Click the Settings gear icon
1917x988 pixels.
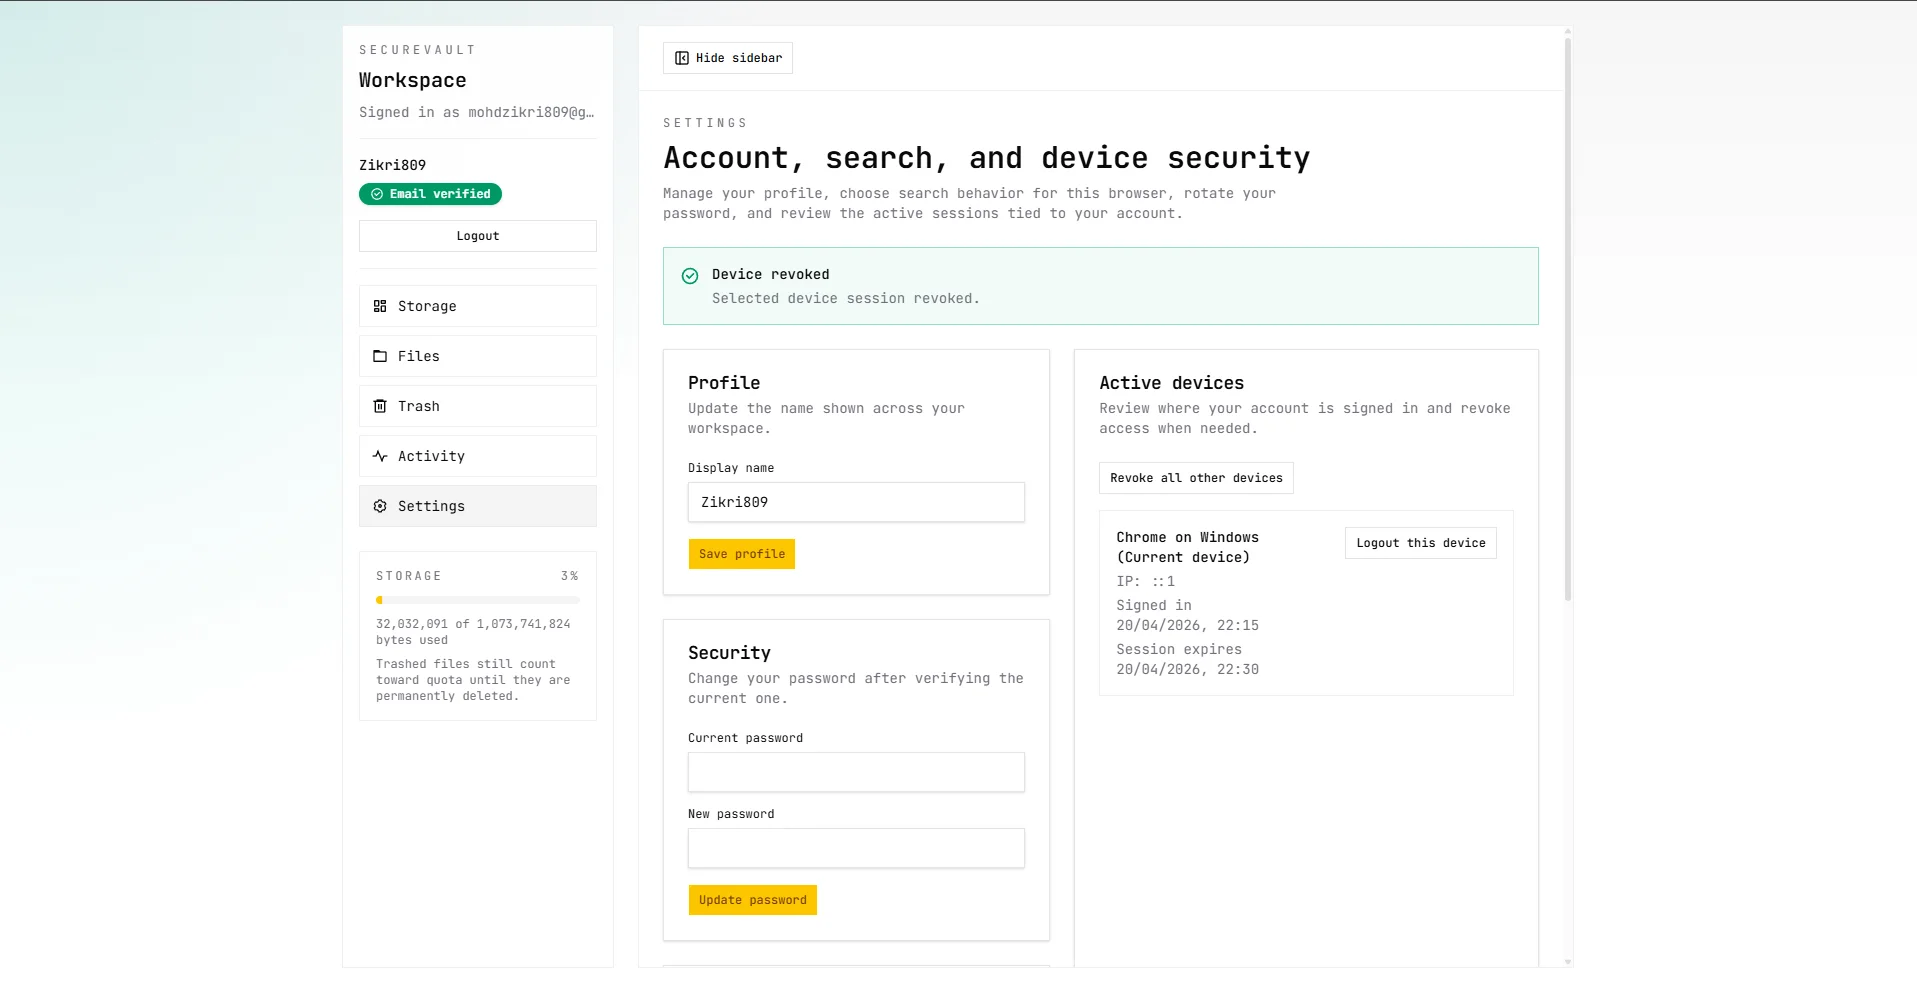[x=380, y=506]
